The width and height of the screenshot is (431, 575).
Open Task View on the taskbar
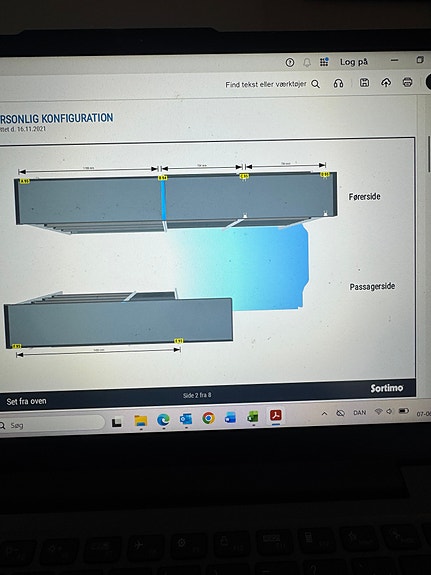click(117, 422)
